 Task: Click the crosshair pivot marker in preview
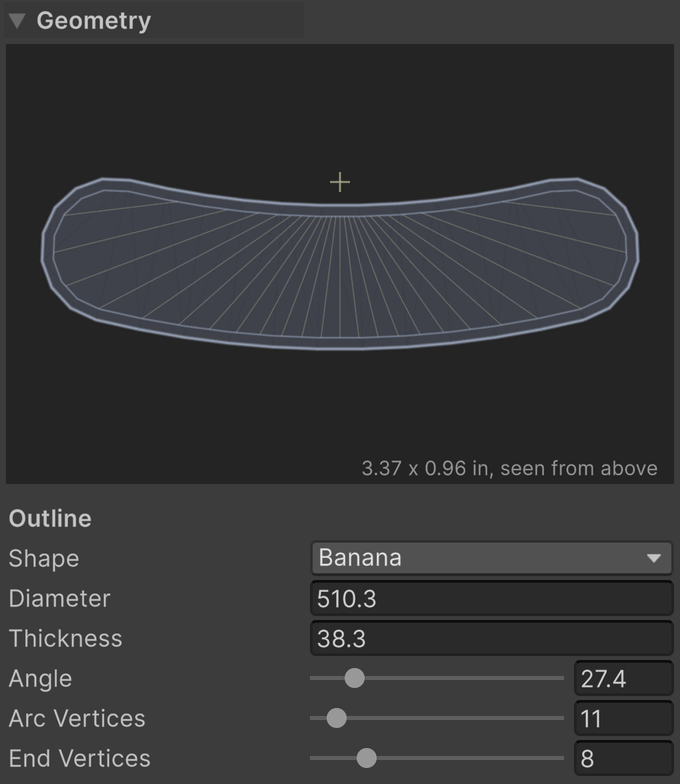tap(340, 182)
